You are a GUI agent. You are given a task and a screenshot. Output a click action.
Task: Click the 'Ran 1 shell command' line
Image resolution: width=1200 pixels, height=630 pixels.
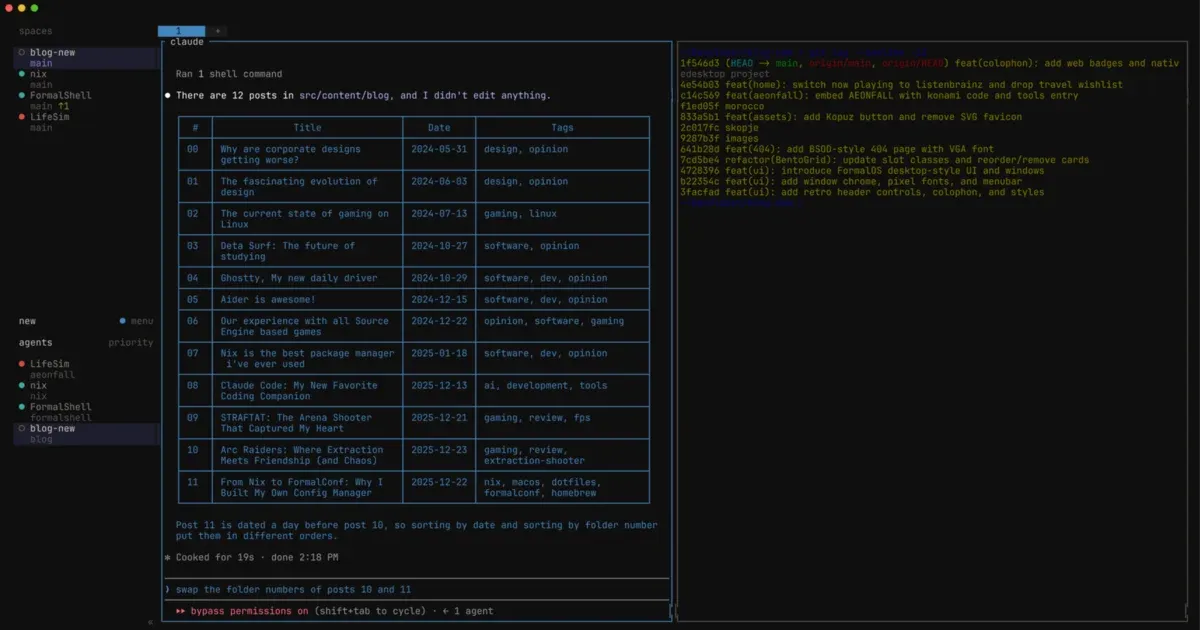coord(229,74)
